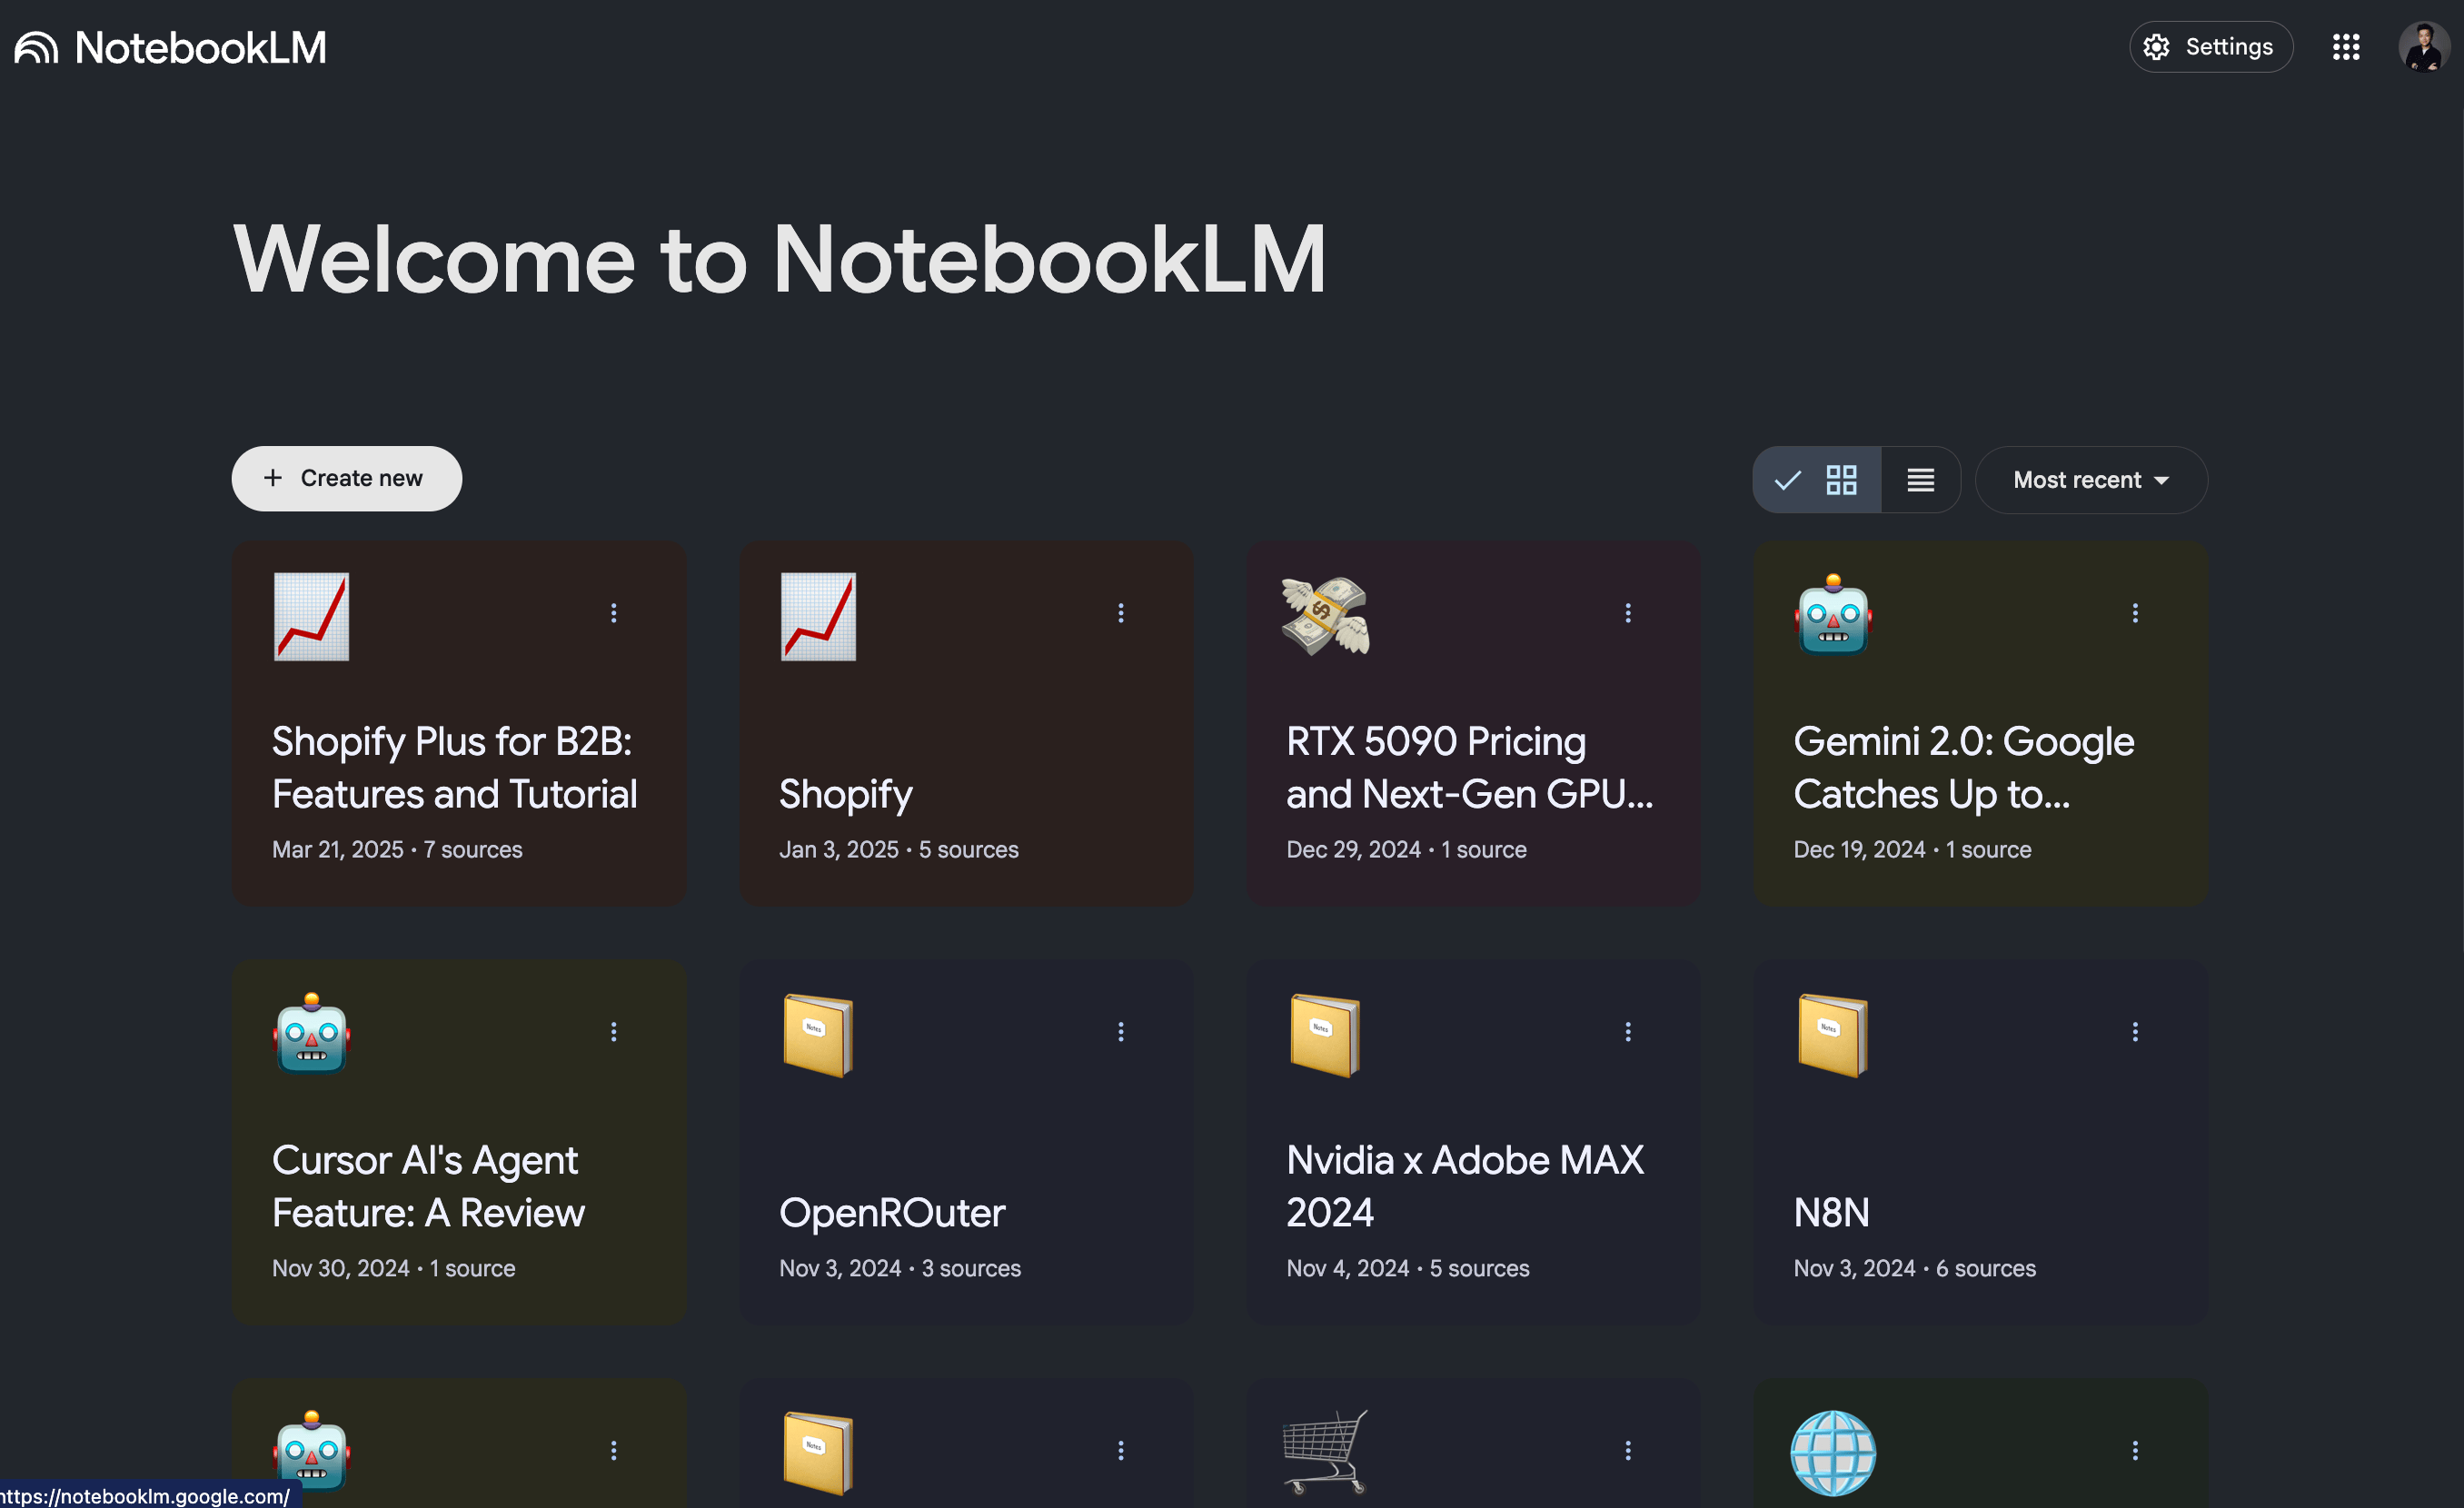Click 'Dec 29, 2024 · 1 source' text
Image resolution: width=2464 pixels, height=1508 pixels.
click(1406, 849)
